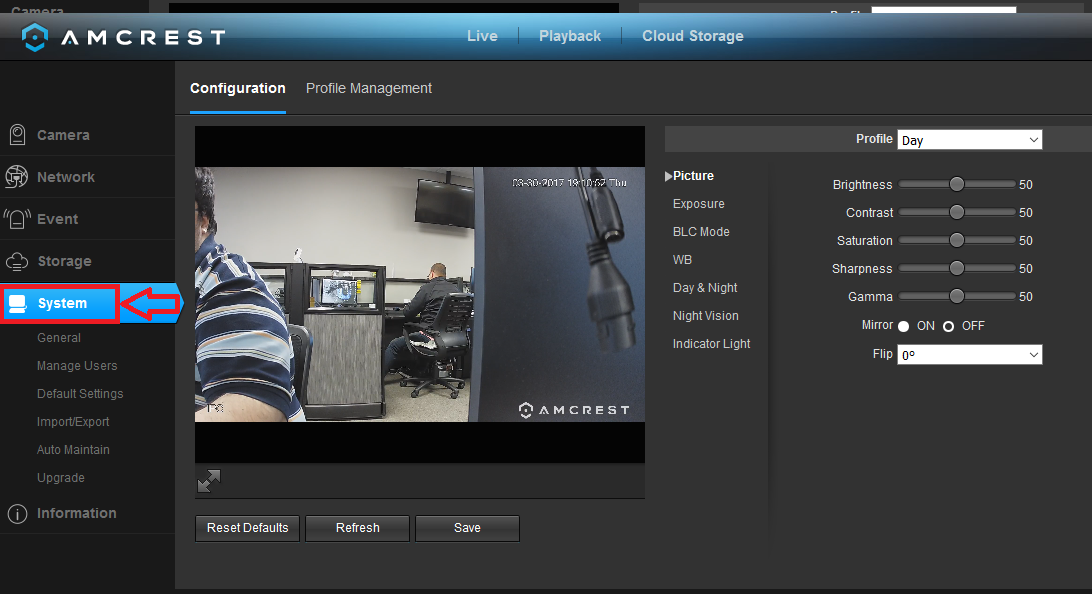This screenshot has height=594, width=1092.
Task: Open the Profile dropdown showing Day
Action: (x=969, y=140)
